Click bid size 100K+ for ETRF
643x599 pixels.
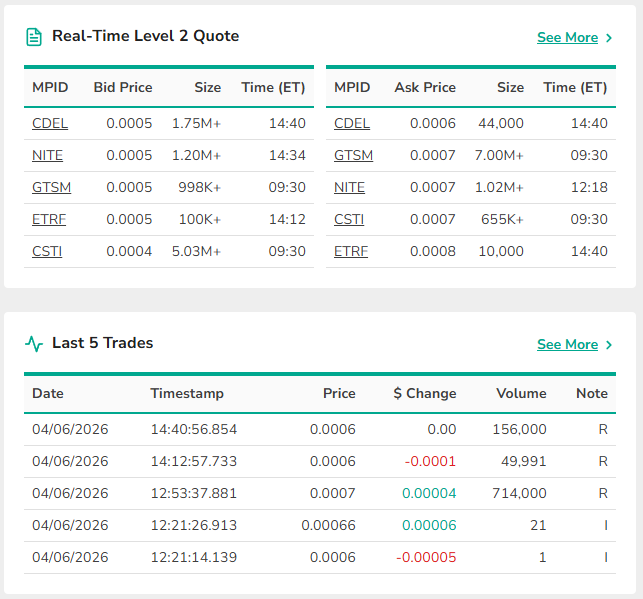200,219
